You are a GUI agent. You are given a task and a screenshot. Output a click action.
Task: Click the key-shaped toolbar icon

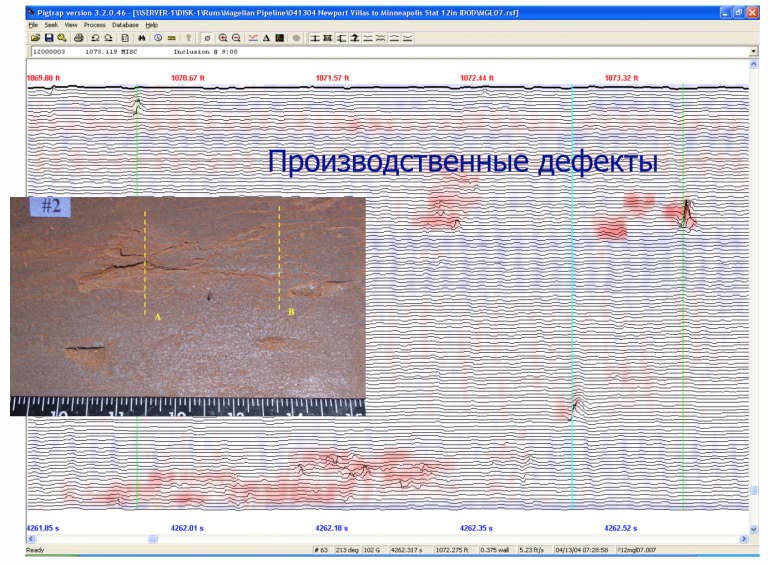pyautogui.click(x=62, y=38)
